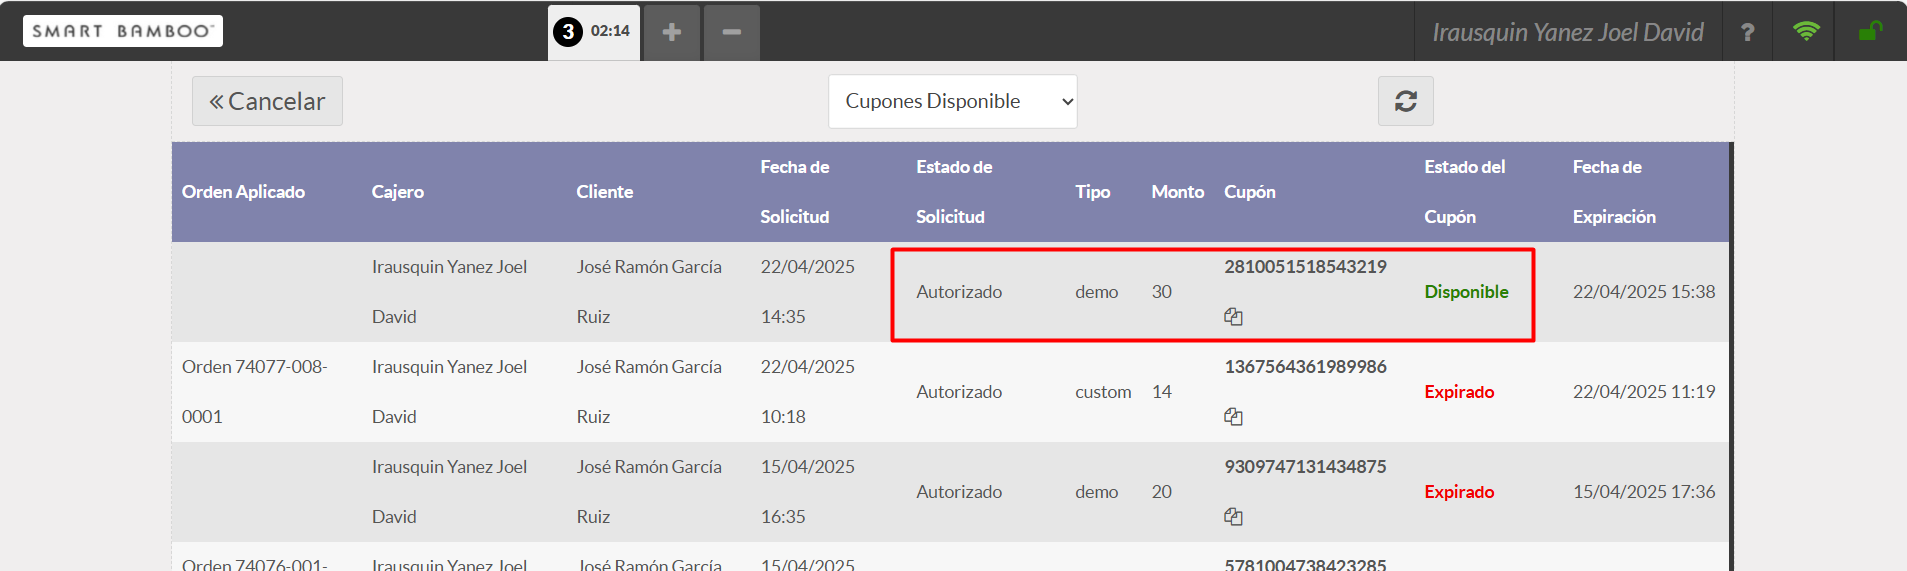Image resolution: width=1907 pixels, height=571 pixels.
Task: Click the Cajero column header
Action: click(x=398, y=192)
